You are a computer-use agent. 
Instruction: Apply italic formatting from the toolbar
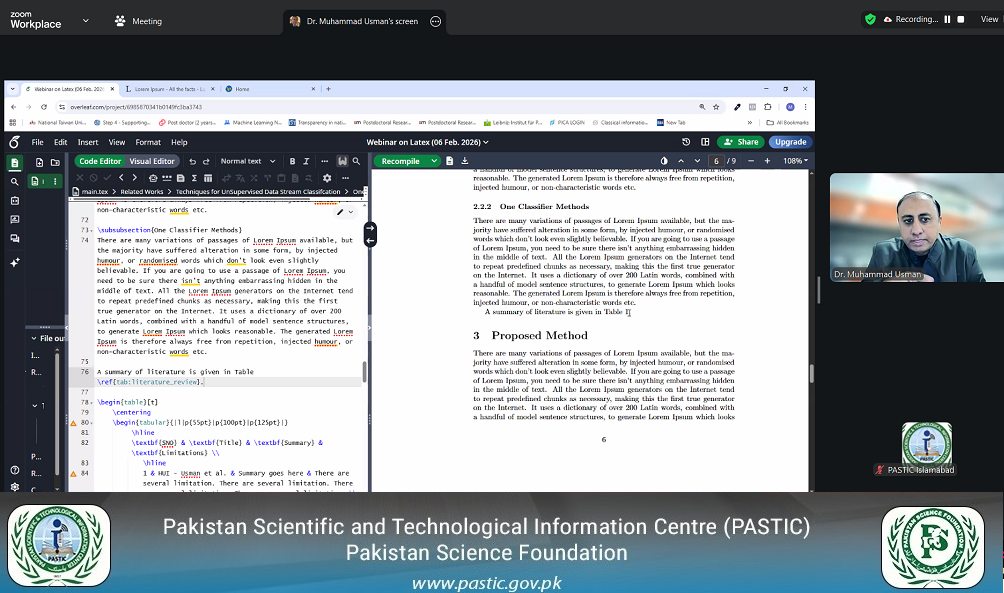[308, 161]
